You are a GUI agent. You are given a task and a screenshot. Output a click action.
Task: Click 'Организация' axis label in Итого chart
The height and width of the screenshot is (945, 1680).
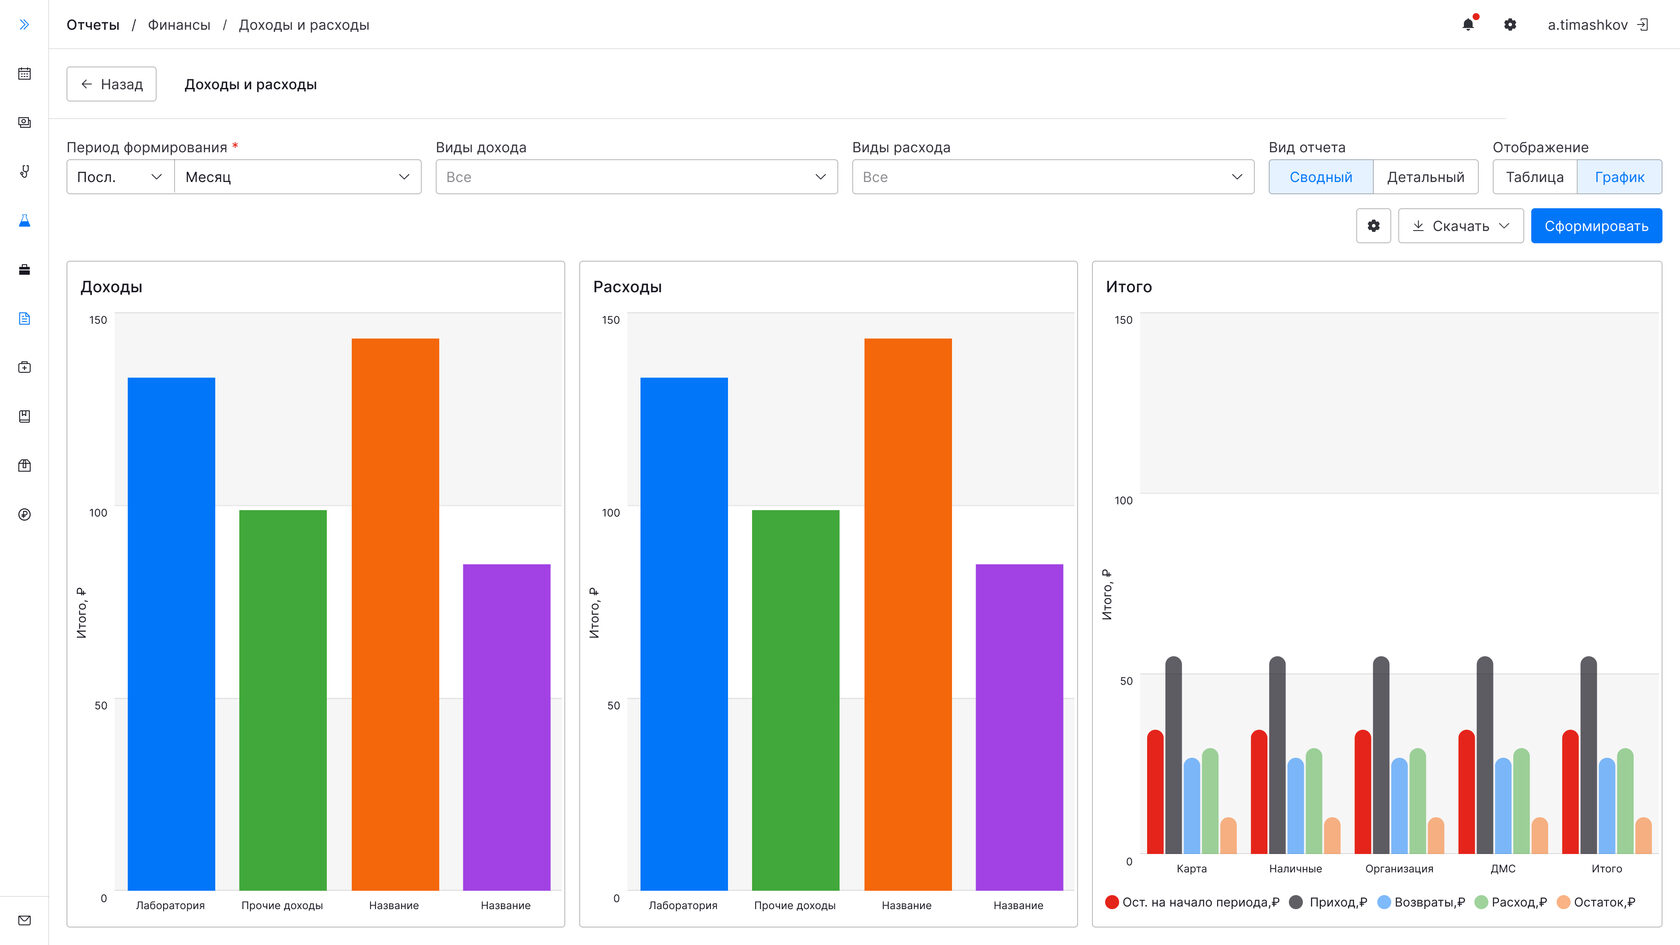pyautogui.click(x=1399, y=869)
